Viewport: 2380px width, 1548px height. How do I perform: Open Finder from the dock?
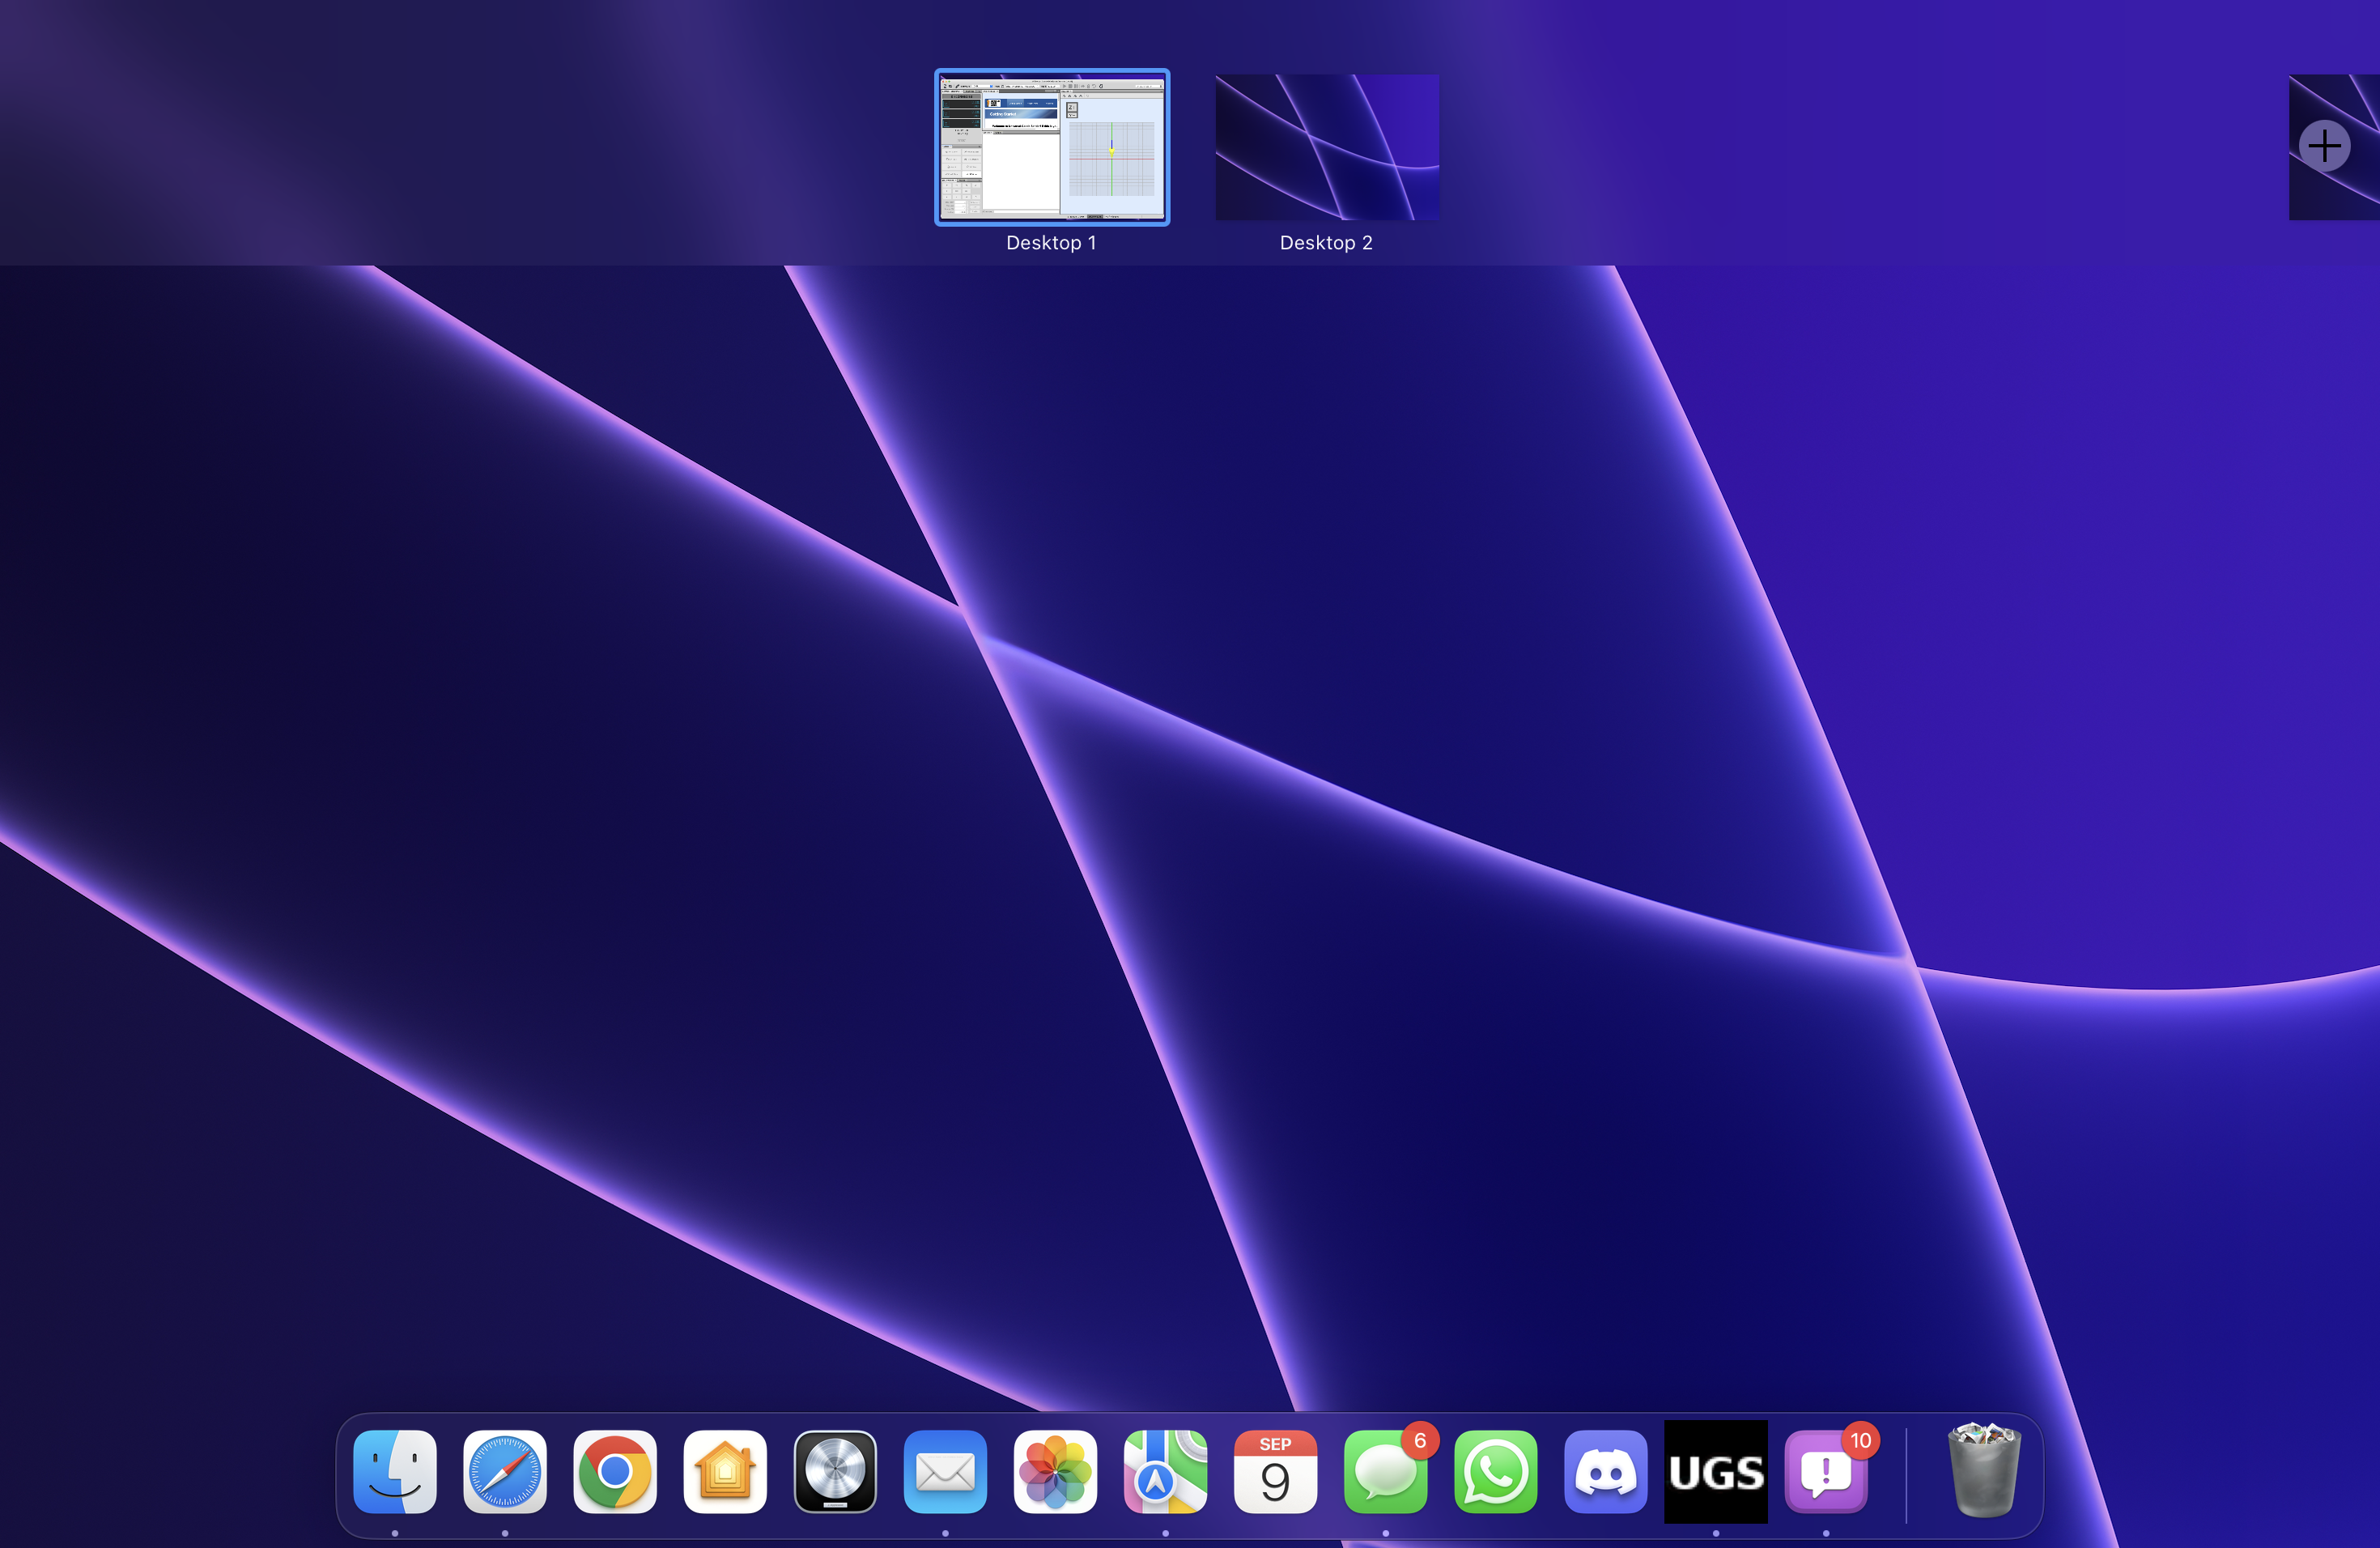point(395,1472)
